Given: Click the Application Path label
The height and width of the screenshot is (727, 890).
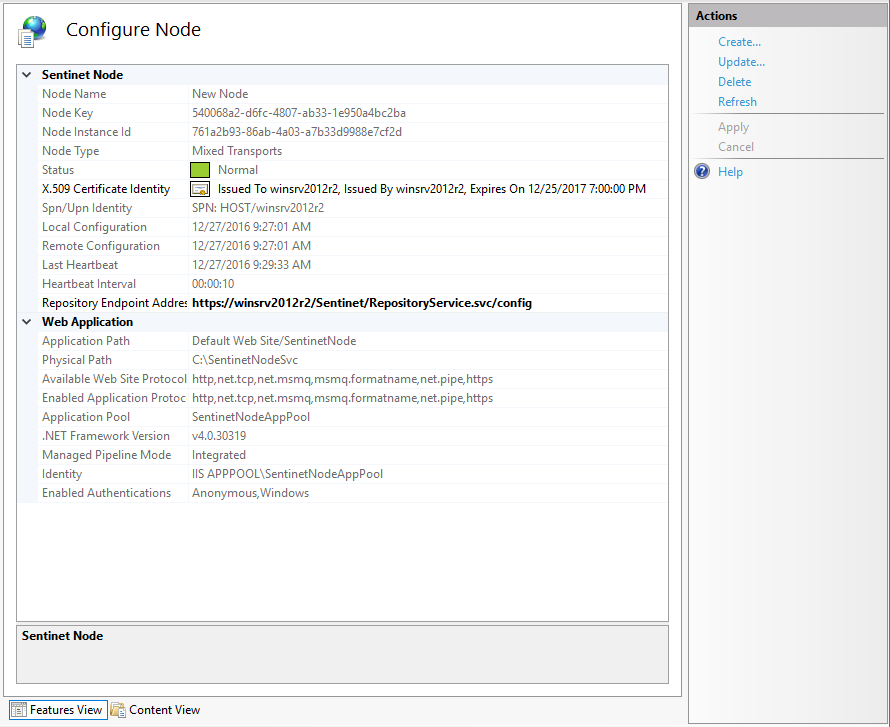Looking at the screenshot, I should [x=86, y=341].
